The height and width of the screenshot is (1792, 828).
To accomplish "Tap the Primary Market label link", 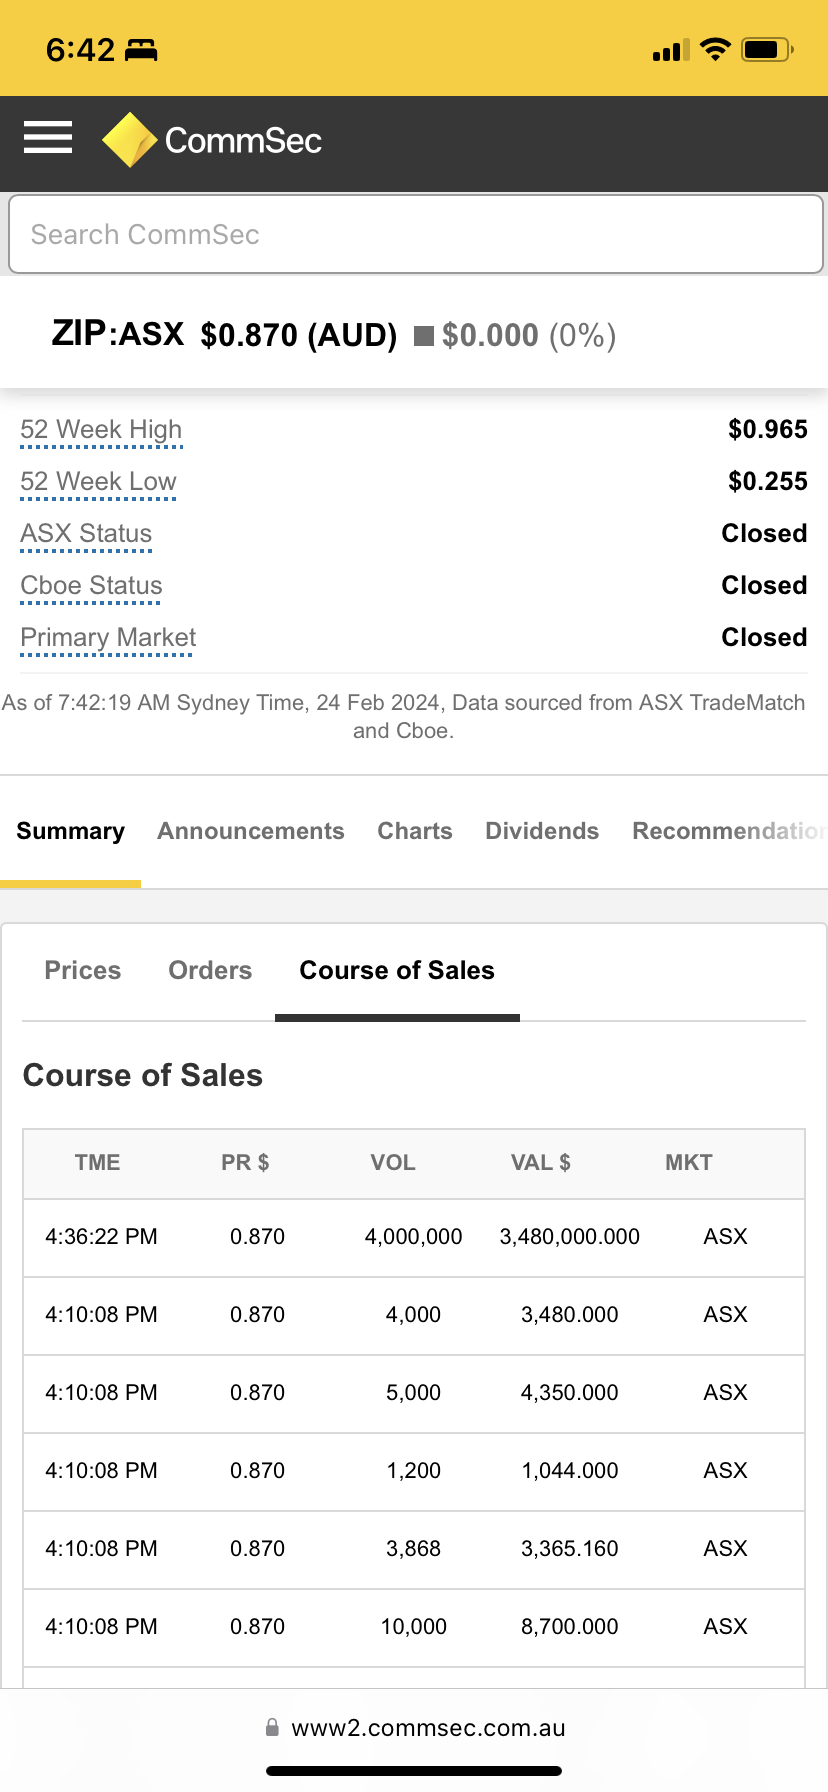I will click(108, 638).
